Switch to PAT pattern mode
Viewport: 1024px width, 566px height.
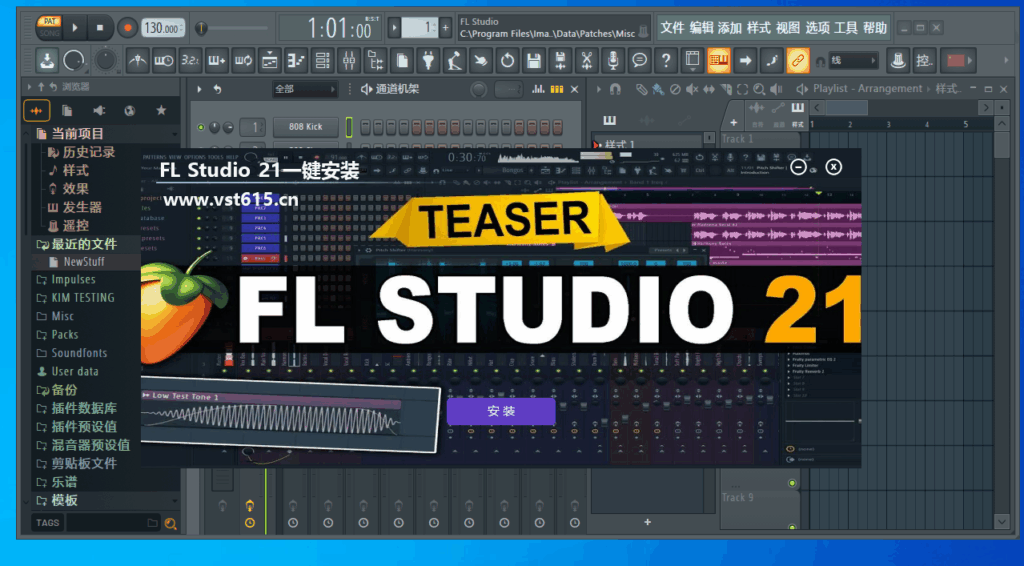50,22
